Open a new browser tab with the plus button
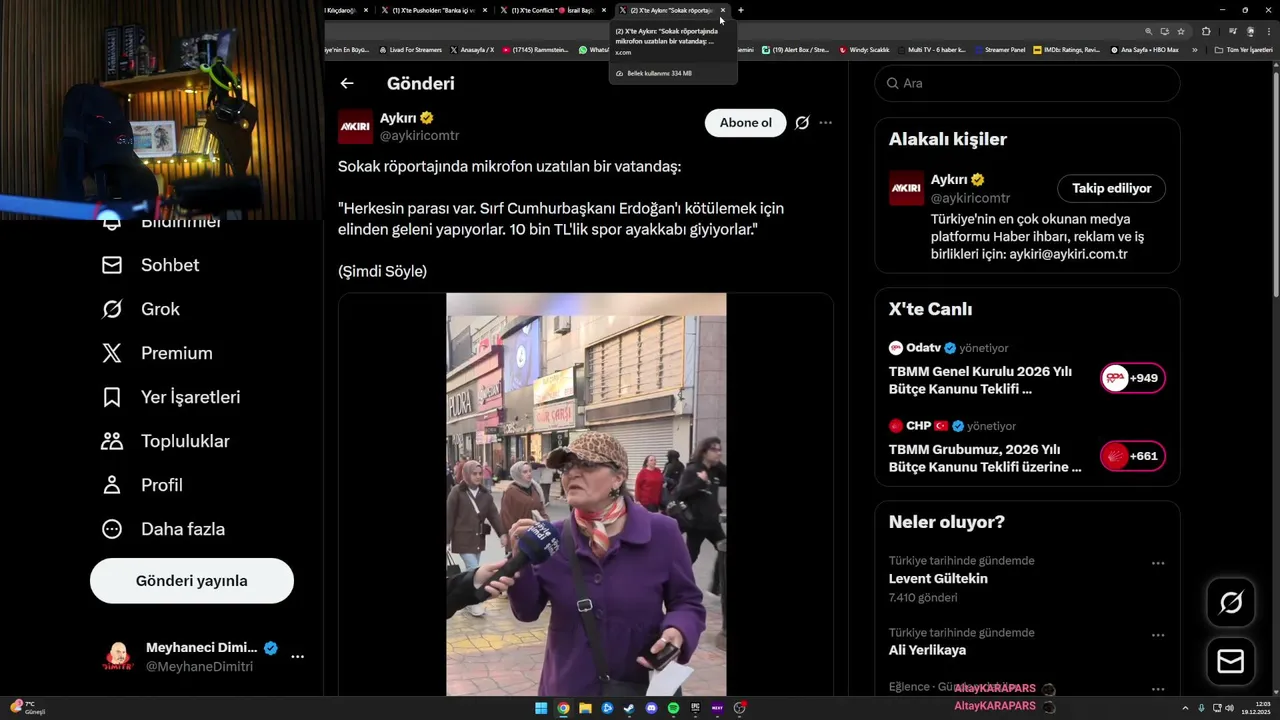The image size is (1280, 720). [741, 10]
